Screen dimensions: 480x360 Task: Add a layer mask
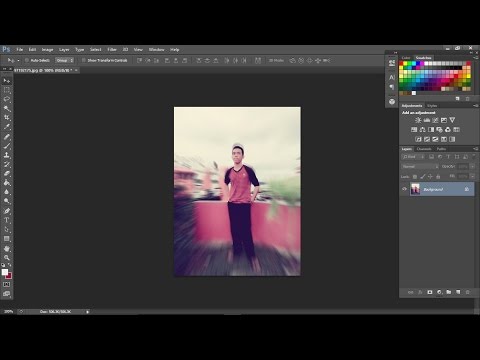tap(430, 292)
